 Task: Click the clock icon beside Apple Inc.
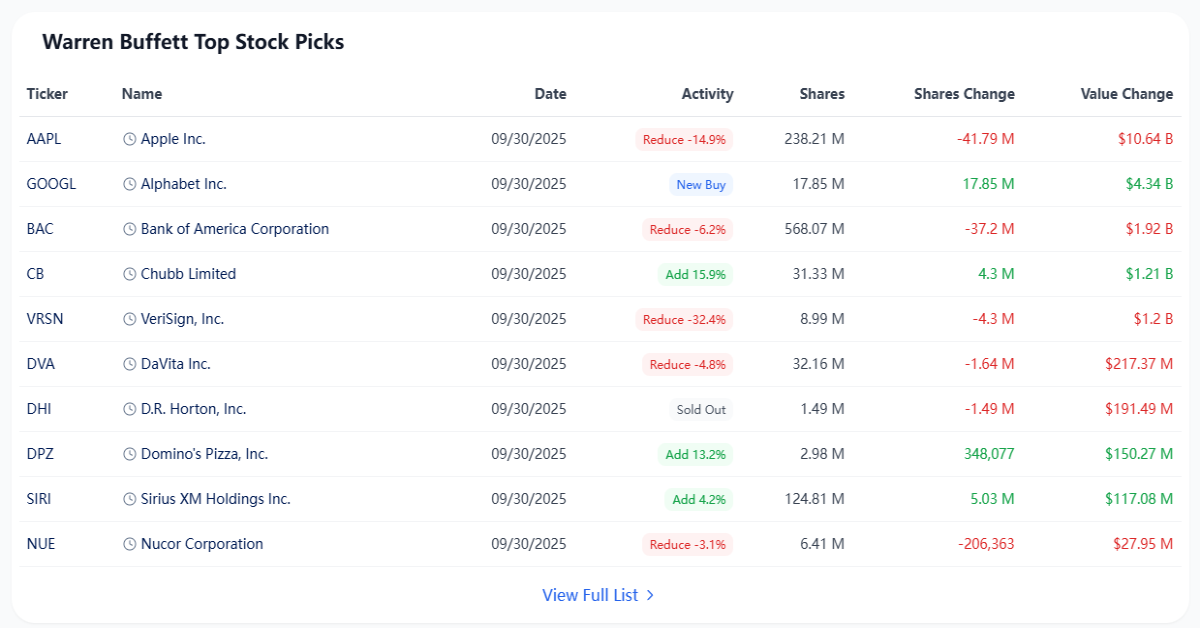pyautogui.click(x=129, y=139)
